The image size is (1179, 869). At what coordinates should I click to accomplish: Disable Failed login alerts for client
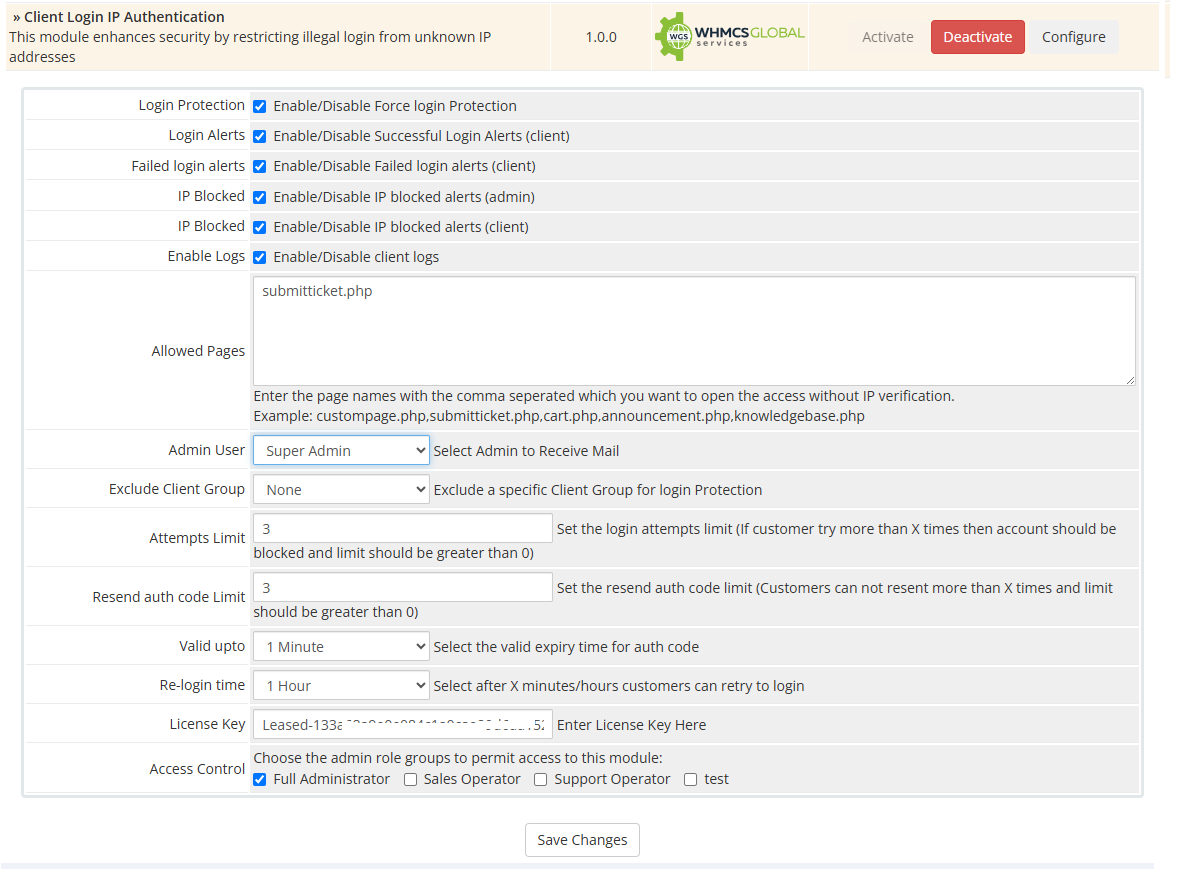pyautogui.click(x=260, y=166)
